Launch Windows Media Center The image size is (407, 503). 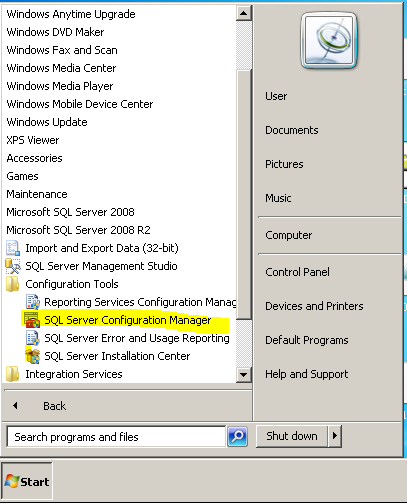(61, 68)
